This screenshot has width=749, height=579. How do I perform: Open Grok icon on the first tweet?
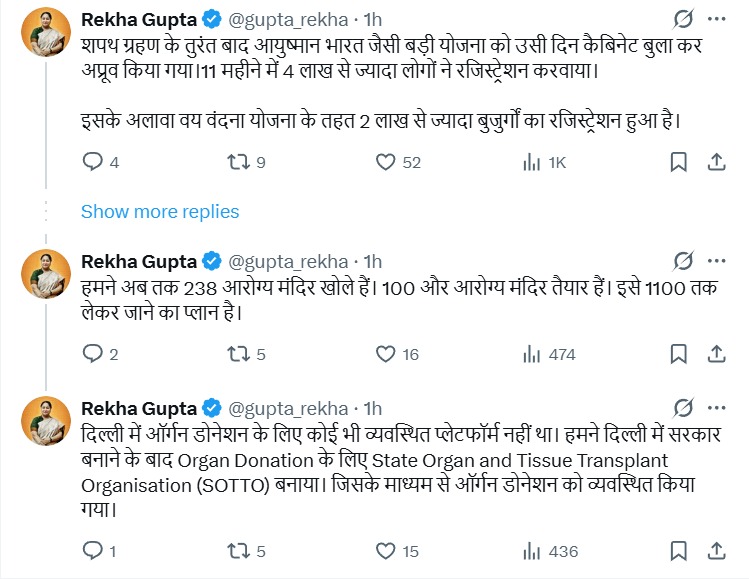pyautogui.click(x=685, y=20)
